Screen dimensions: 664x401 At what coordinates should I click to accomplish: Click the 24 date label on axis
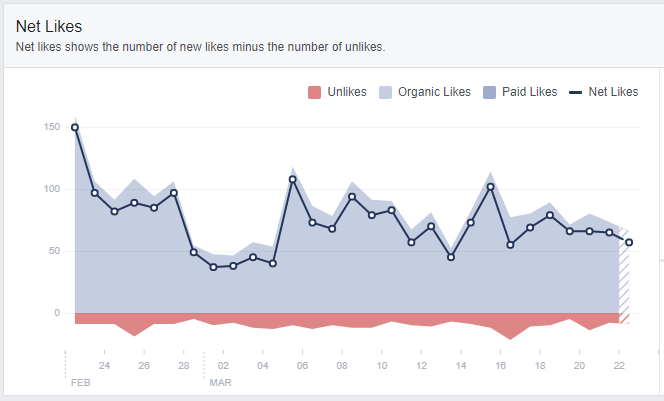tap(104, 365)
